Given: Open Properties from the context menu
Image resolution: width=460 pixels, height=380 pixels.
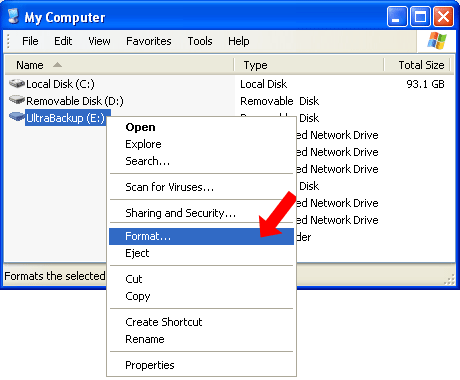Looking at the screenshot, I should pyautogui.click(x=201, y=365).
